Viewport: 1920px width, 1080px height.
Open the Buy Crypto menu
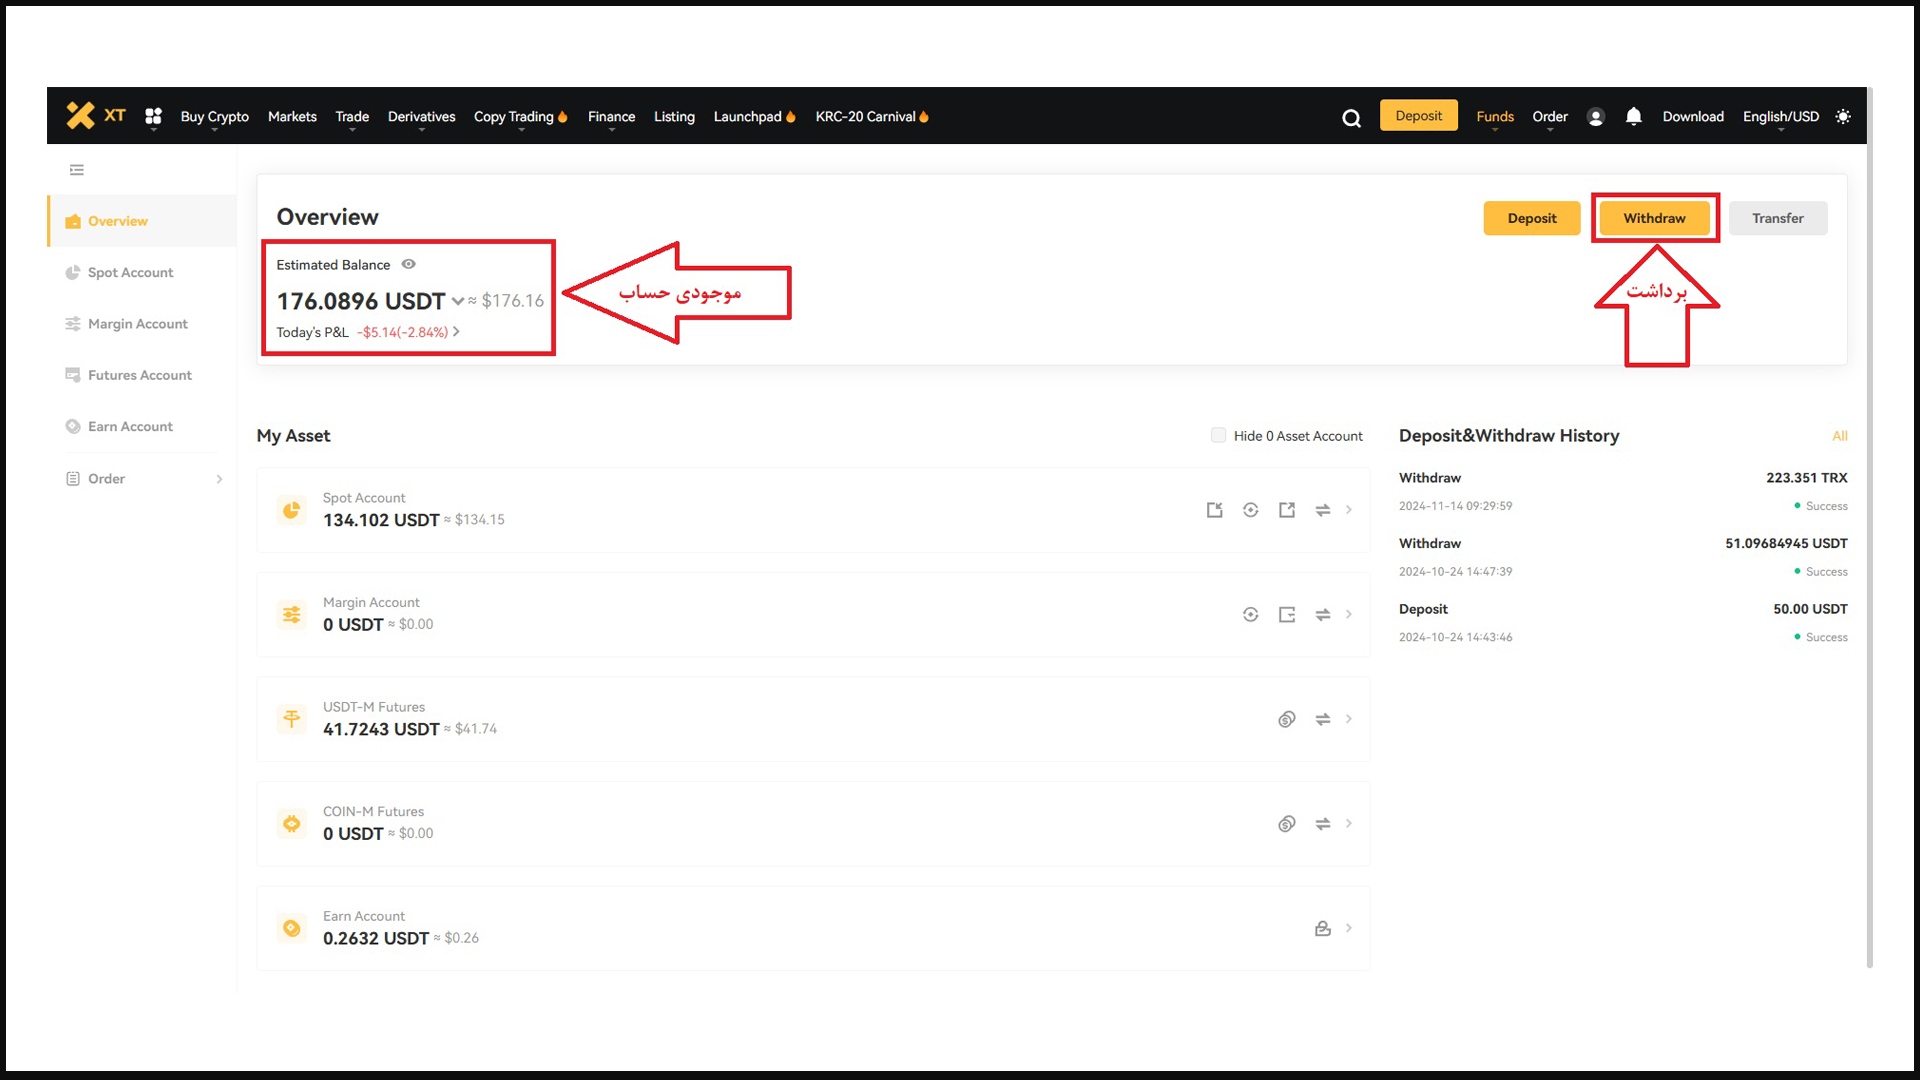(x=214, y=117)
